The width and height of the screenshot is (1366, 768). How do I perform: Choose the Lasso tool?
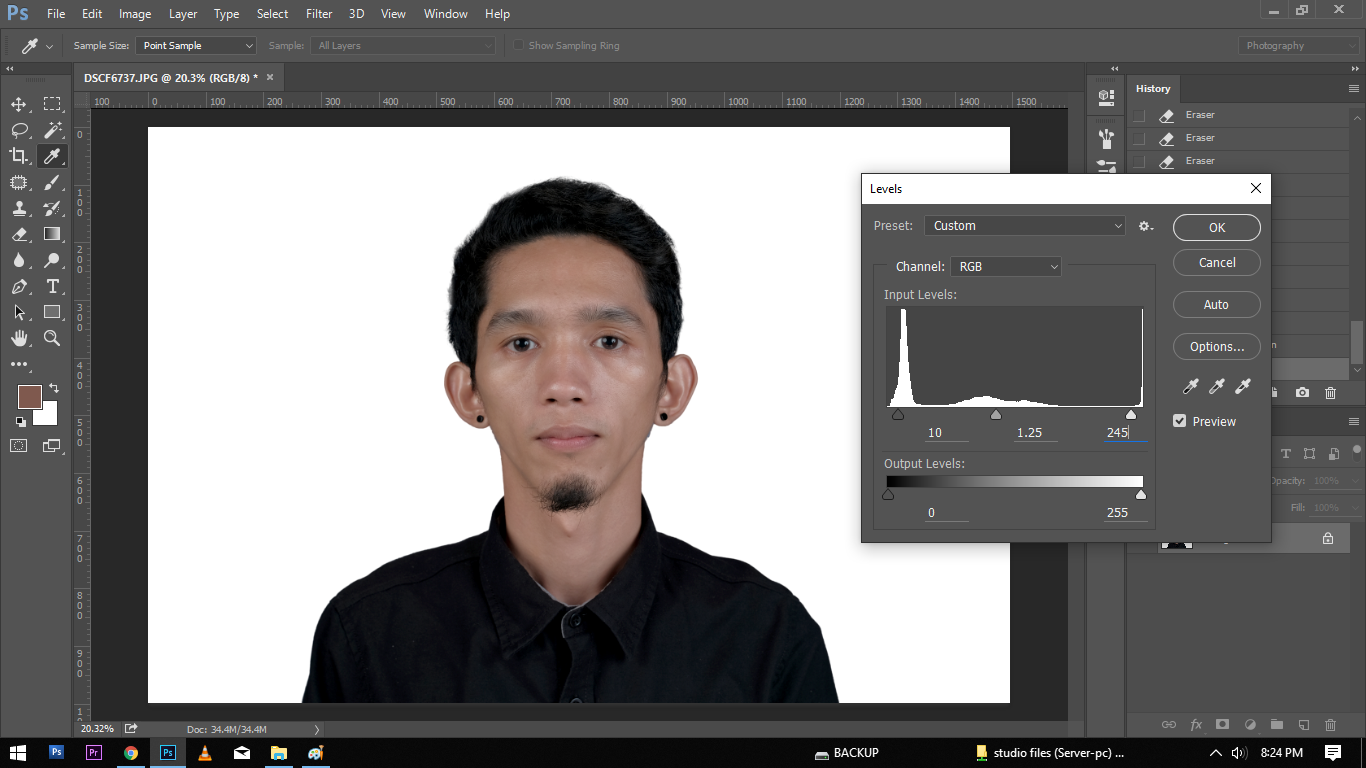tap(19, 130)
